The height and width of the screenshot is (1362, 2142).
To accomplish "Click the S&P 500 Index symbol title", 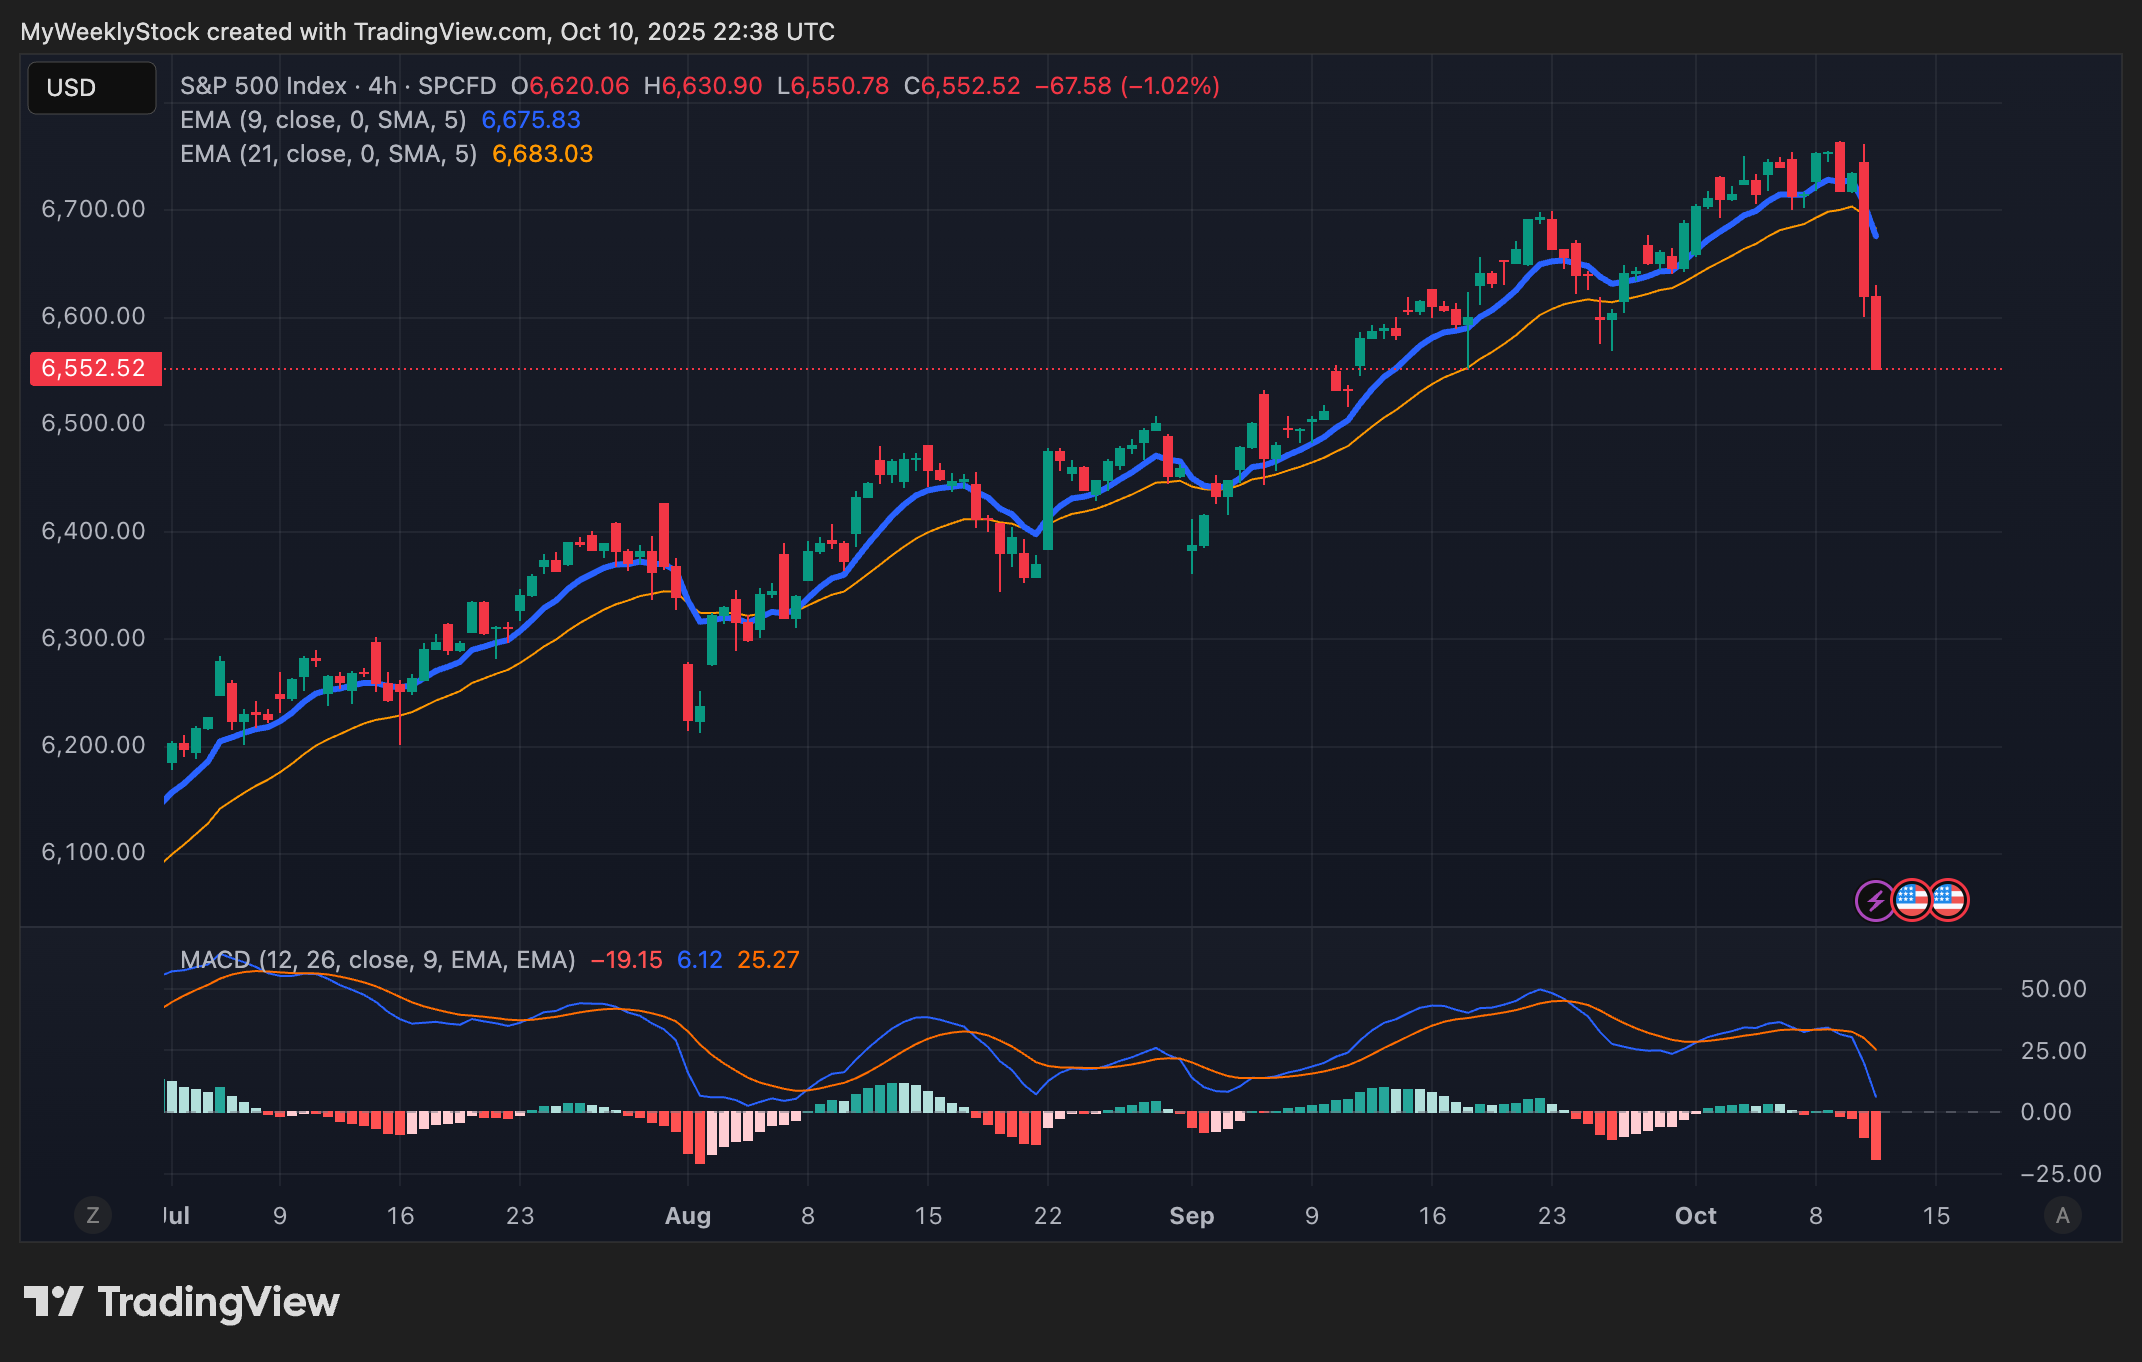I will click(263, 86).
